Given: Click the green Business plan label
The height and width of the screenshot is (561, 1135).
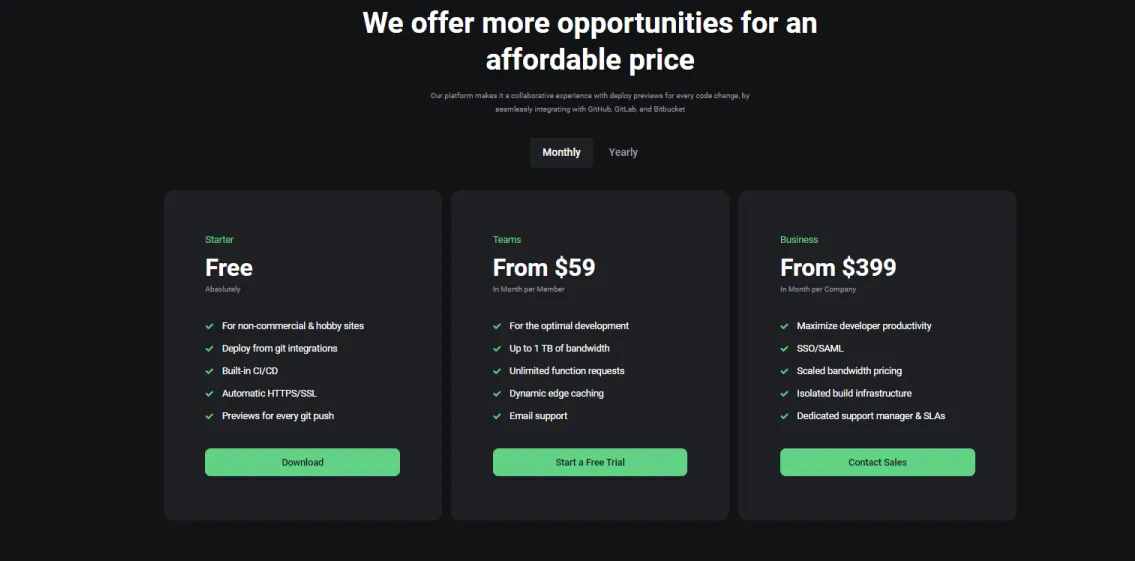Looking at the screenshot, I should pyautogui.click(x=799, y=240).
